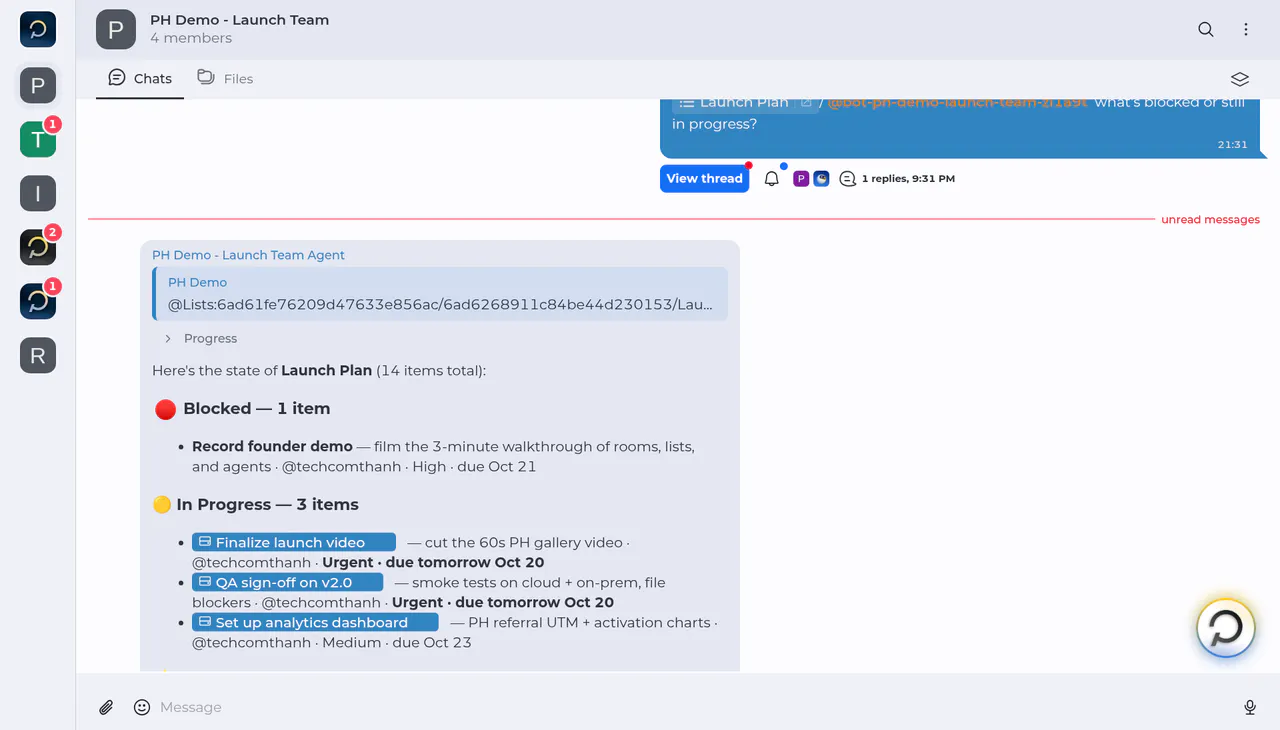Screen dimensions: 1280x730
Task: Open the quoted PH Demo @Lists message
Action: [440, 294]
